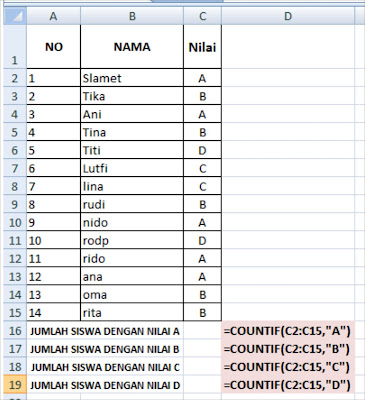Select the cell containing Slamet
Image resolution: width=365 pixels, height=400 pixels.
(132, 78)
